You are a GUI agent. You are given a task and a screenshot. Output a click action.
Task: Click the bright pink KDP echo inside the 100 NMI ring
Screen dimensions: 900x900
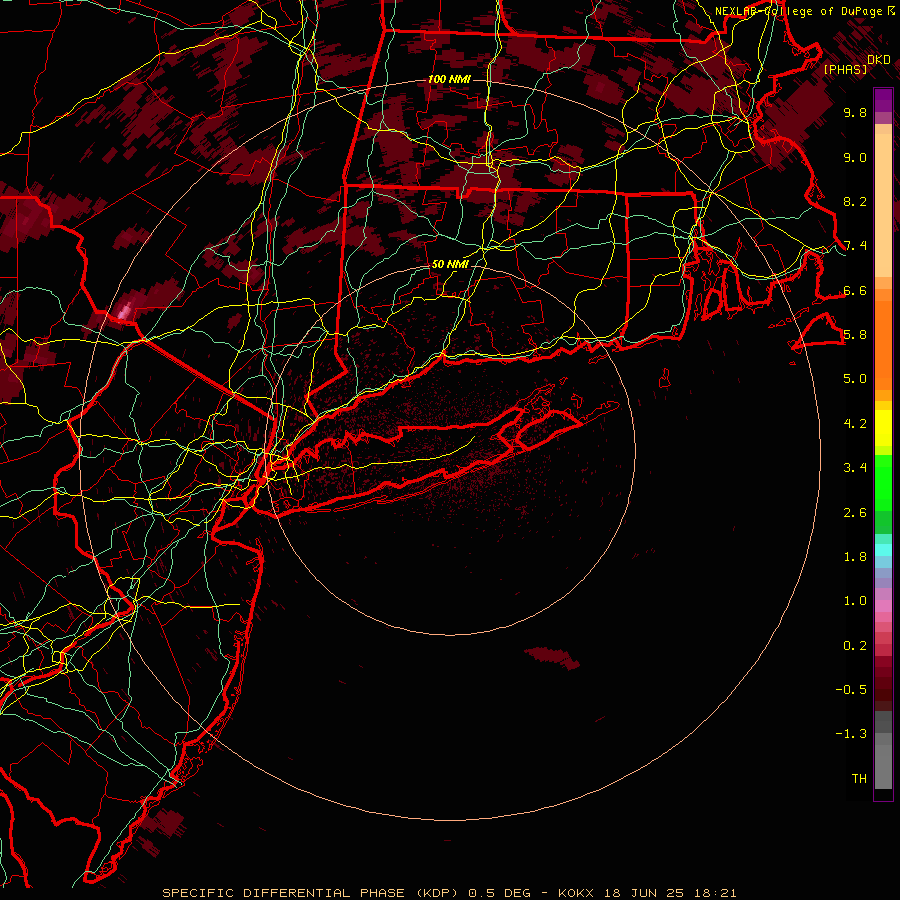coord(124,311)
